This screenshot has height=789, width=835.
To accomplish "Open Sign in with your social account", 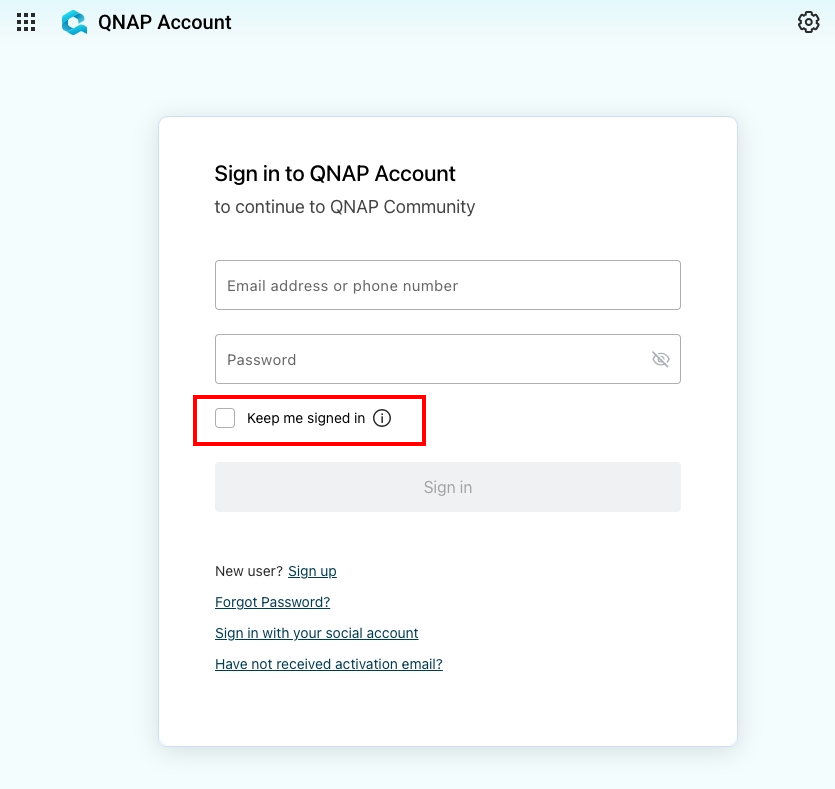I will [317, 633].
